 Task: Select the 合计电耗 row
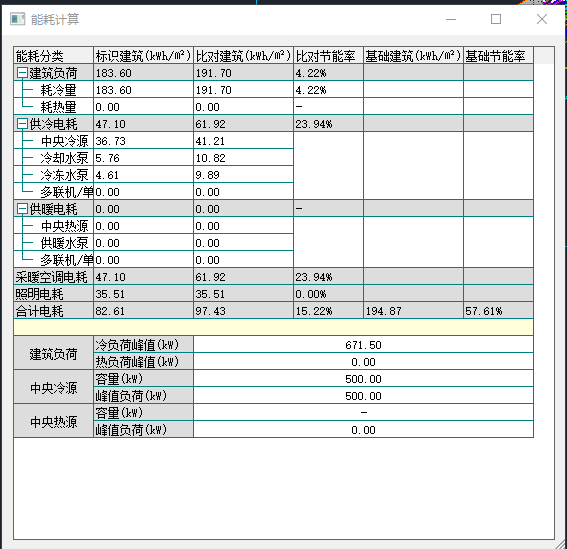coord(273,311)
